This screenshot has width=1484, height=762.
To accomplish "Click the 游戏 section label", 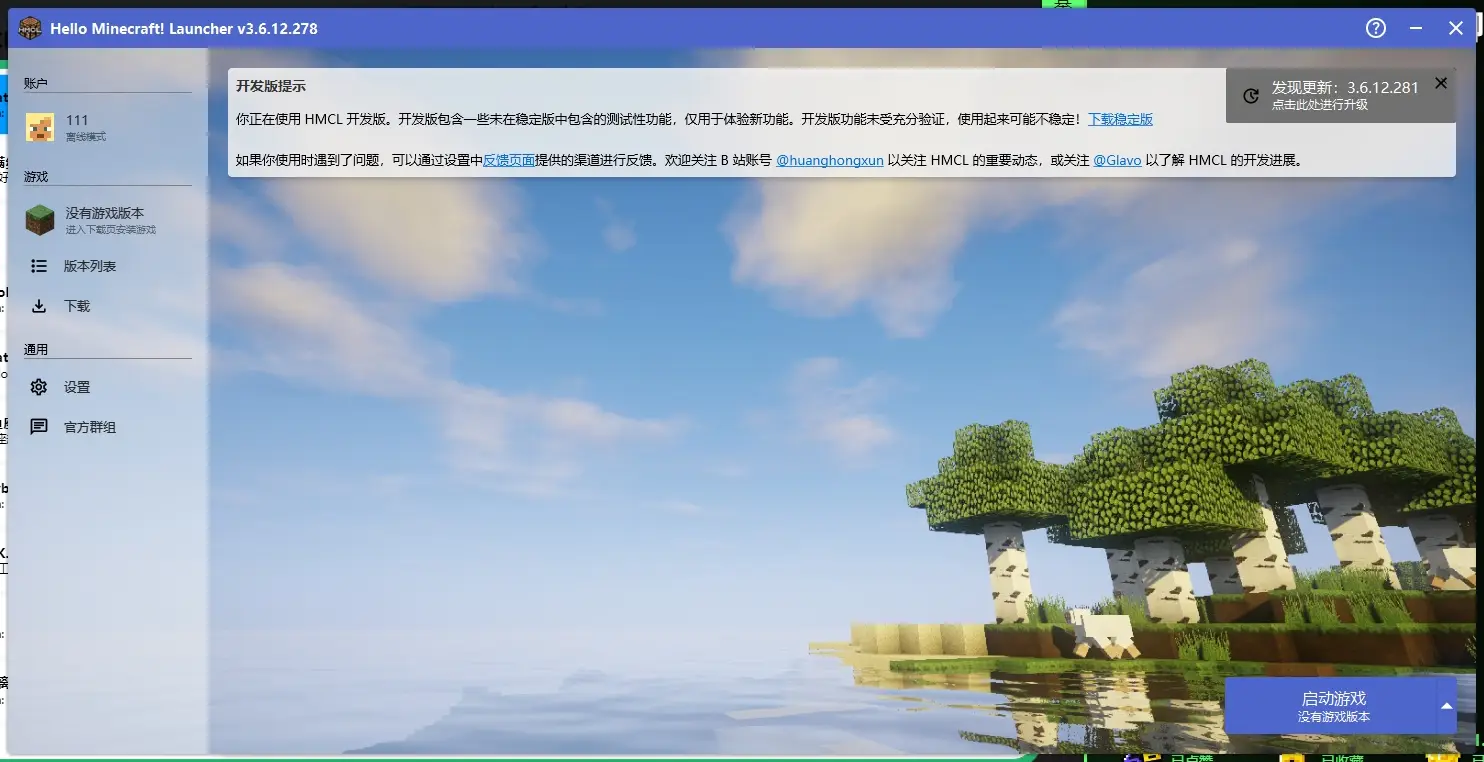I will [36, 176].
